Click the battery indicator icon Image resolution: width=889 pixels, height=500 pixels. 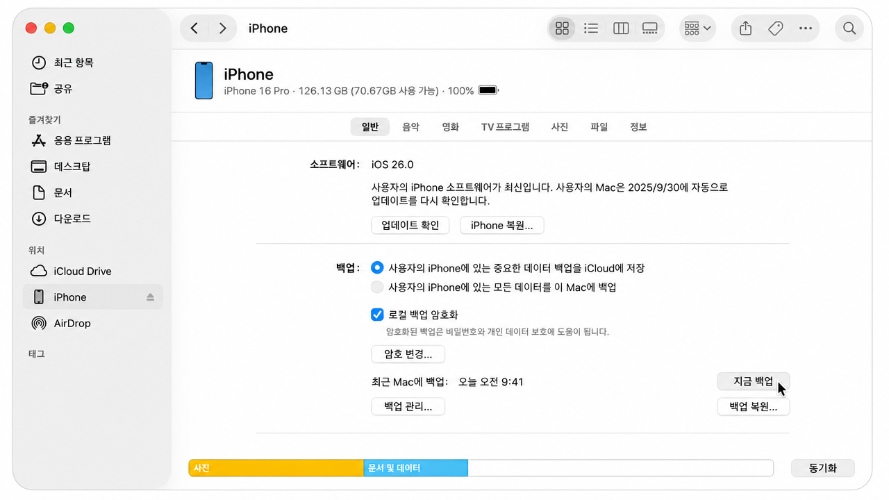pos(488,90)
